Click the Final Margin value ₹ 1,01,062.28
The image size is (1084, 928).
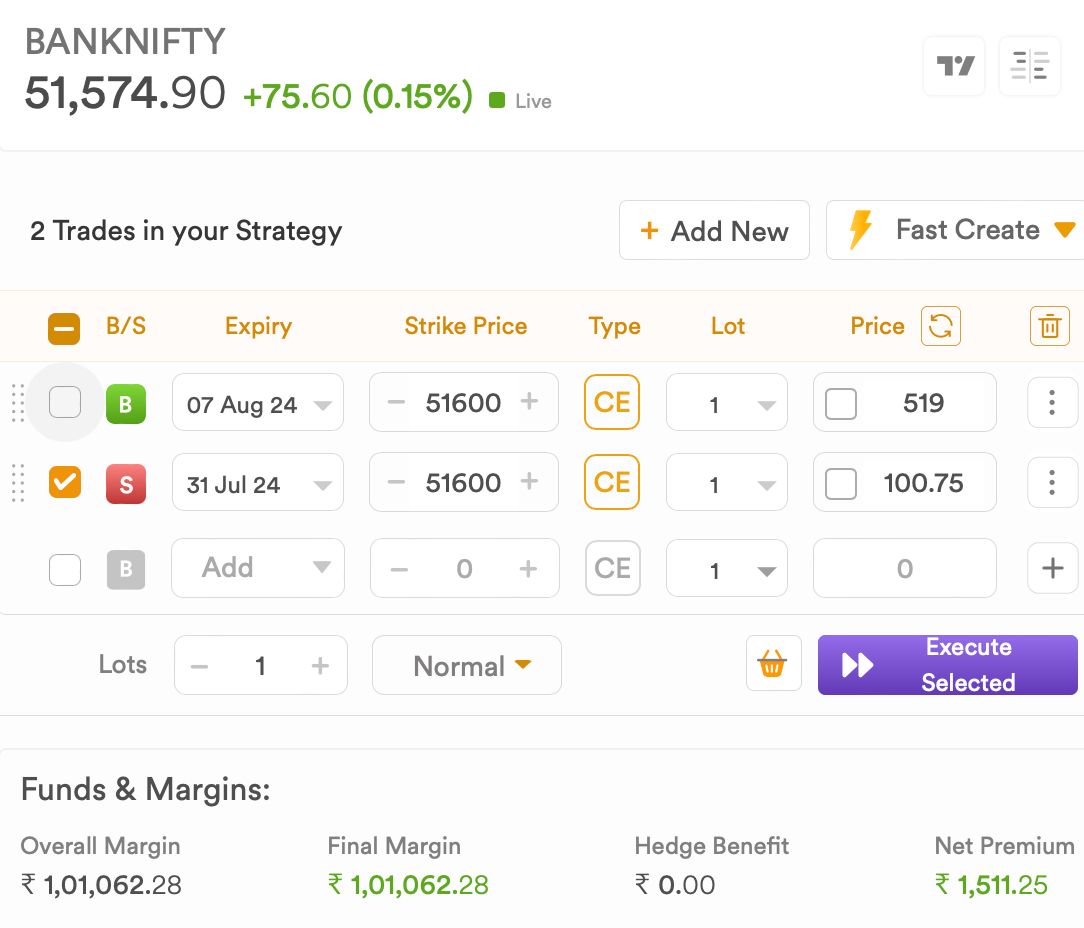(x=408, y=884)
